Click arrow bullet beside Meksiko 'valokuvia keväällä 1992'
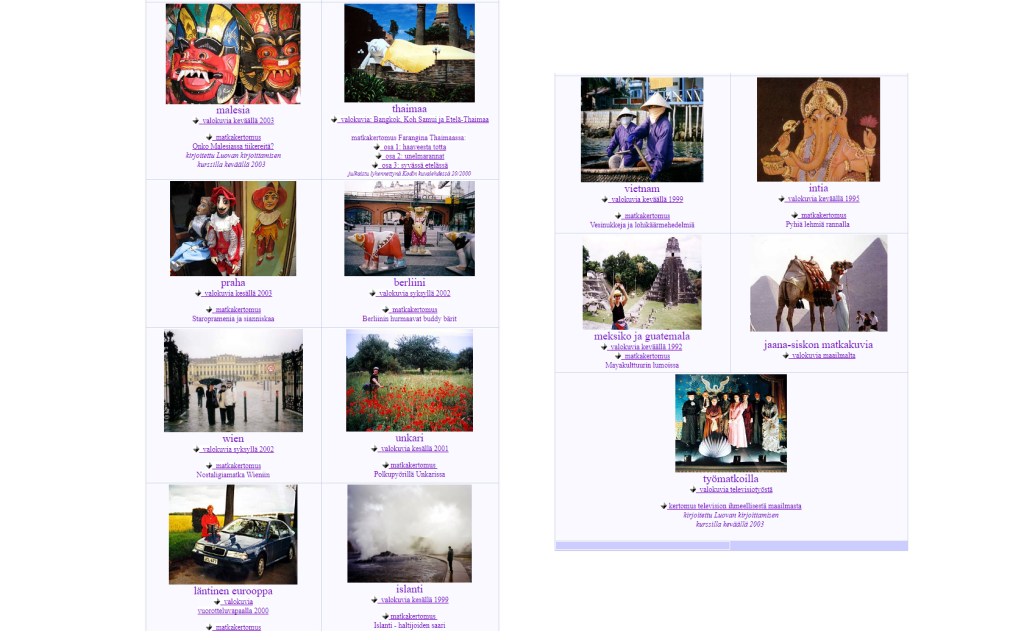 [x=604, y=347]
